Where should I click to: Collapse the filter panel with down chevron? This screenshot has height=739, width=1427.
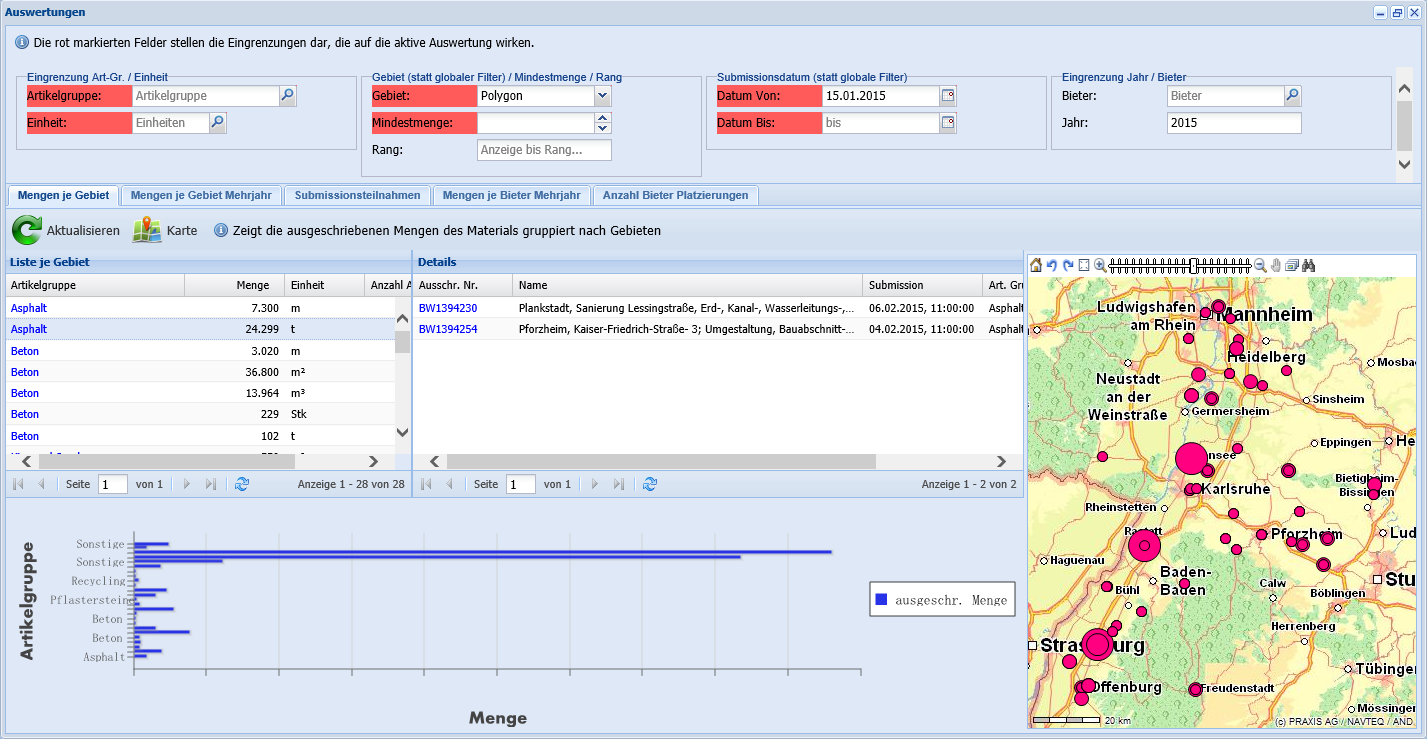point(1404,164)
